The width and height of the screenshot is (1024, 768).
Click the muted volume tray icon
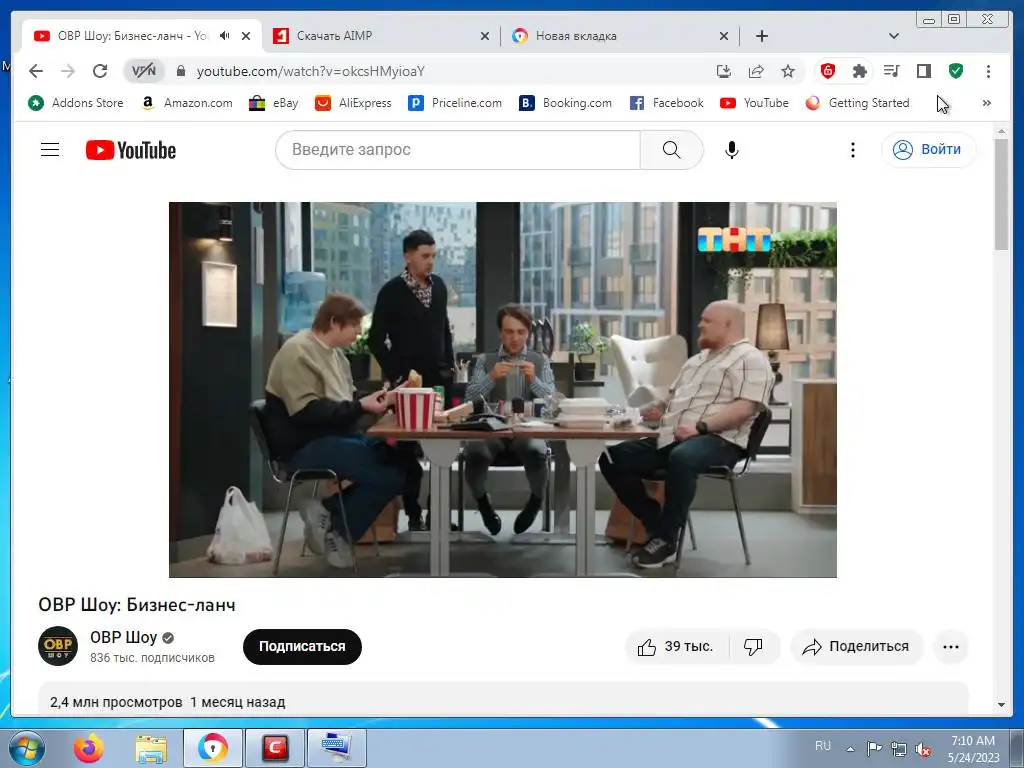(x=923, y=749)
